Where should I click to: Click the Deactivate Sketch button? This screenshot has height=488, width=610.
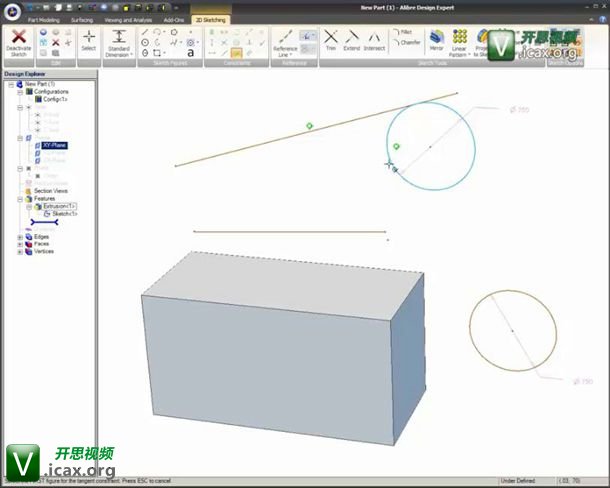tap(18, 43)
